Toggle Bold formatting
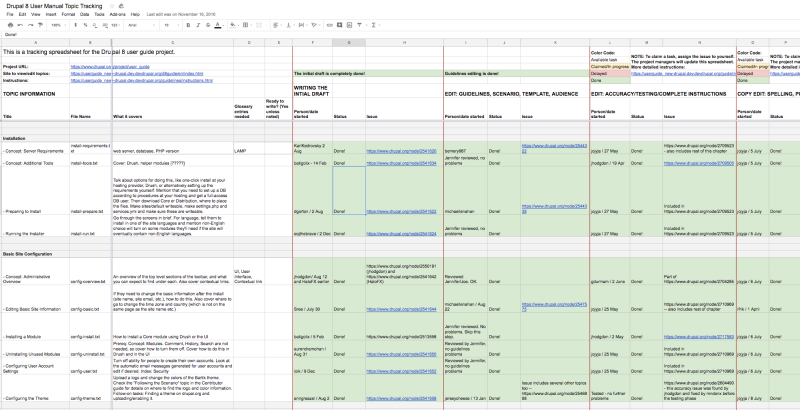 [x=188, y=25]
